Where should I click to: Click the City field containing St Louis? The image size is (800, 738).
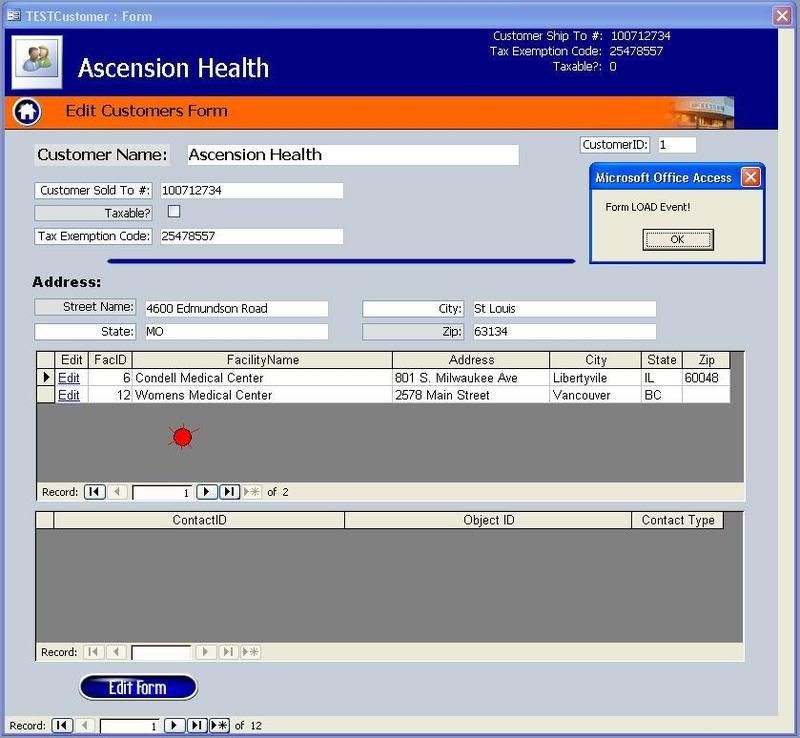click(x=564, y=308)
